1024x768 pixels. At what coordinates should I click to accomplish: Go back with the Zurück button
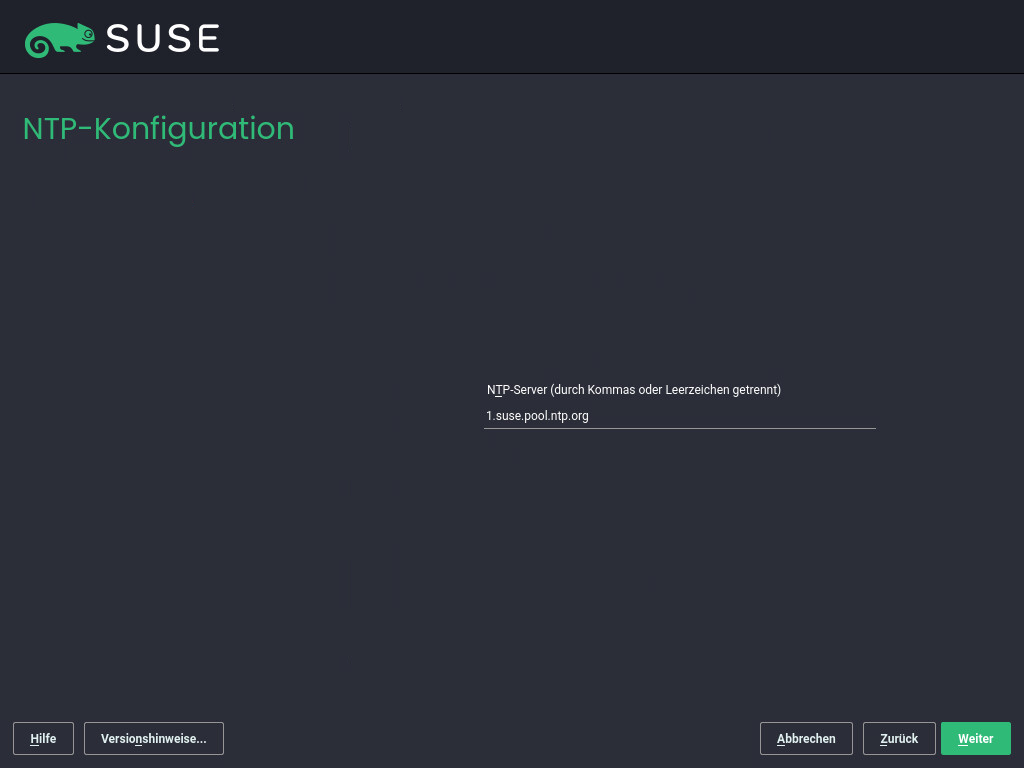(898, 738)
